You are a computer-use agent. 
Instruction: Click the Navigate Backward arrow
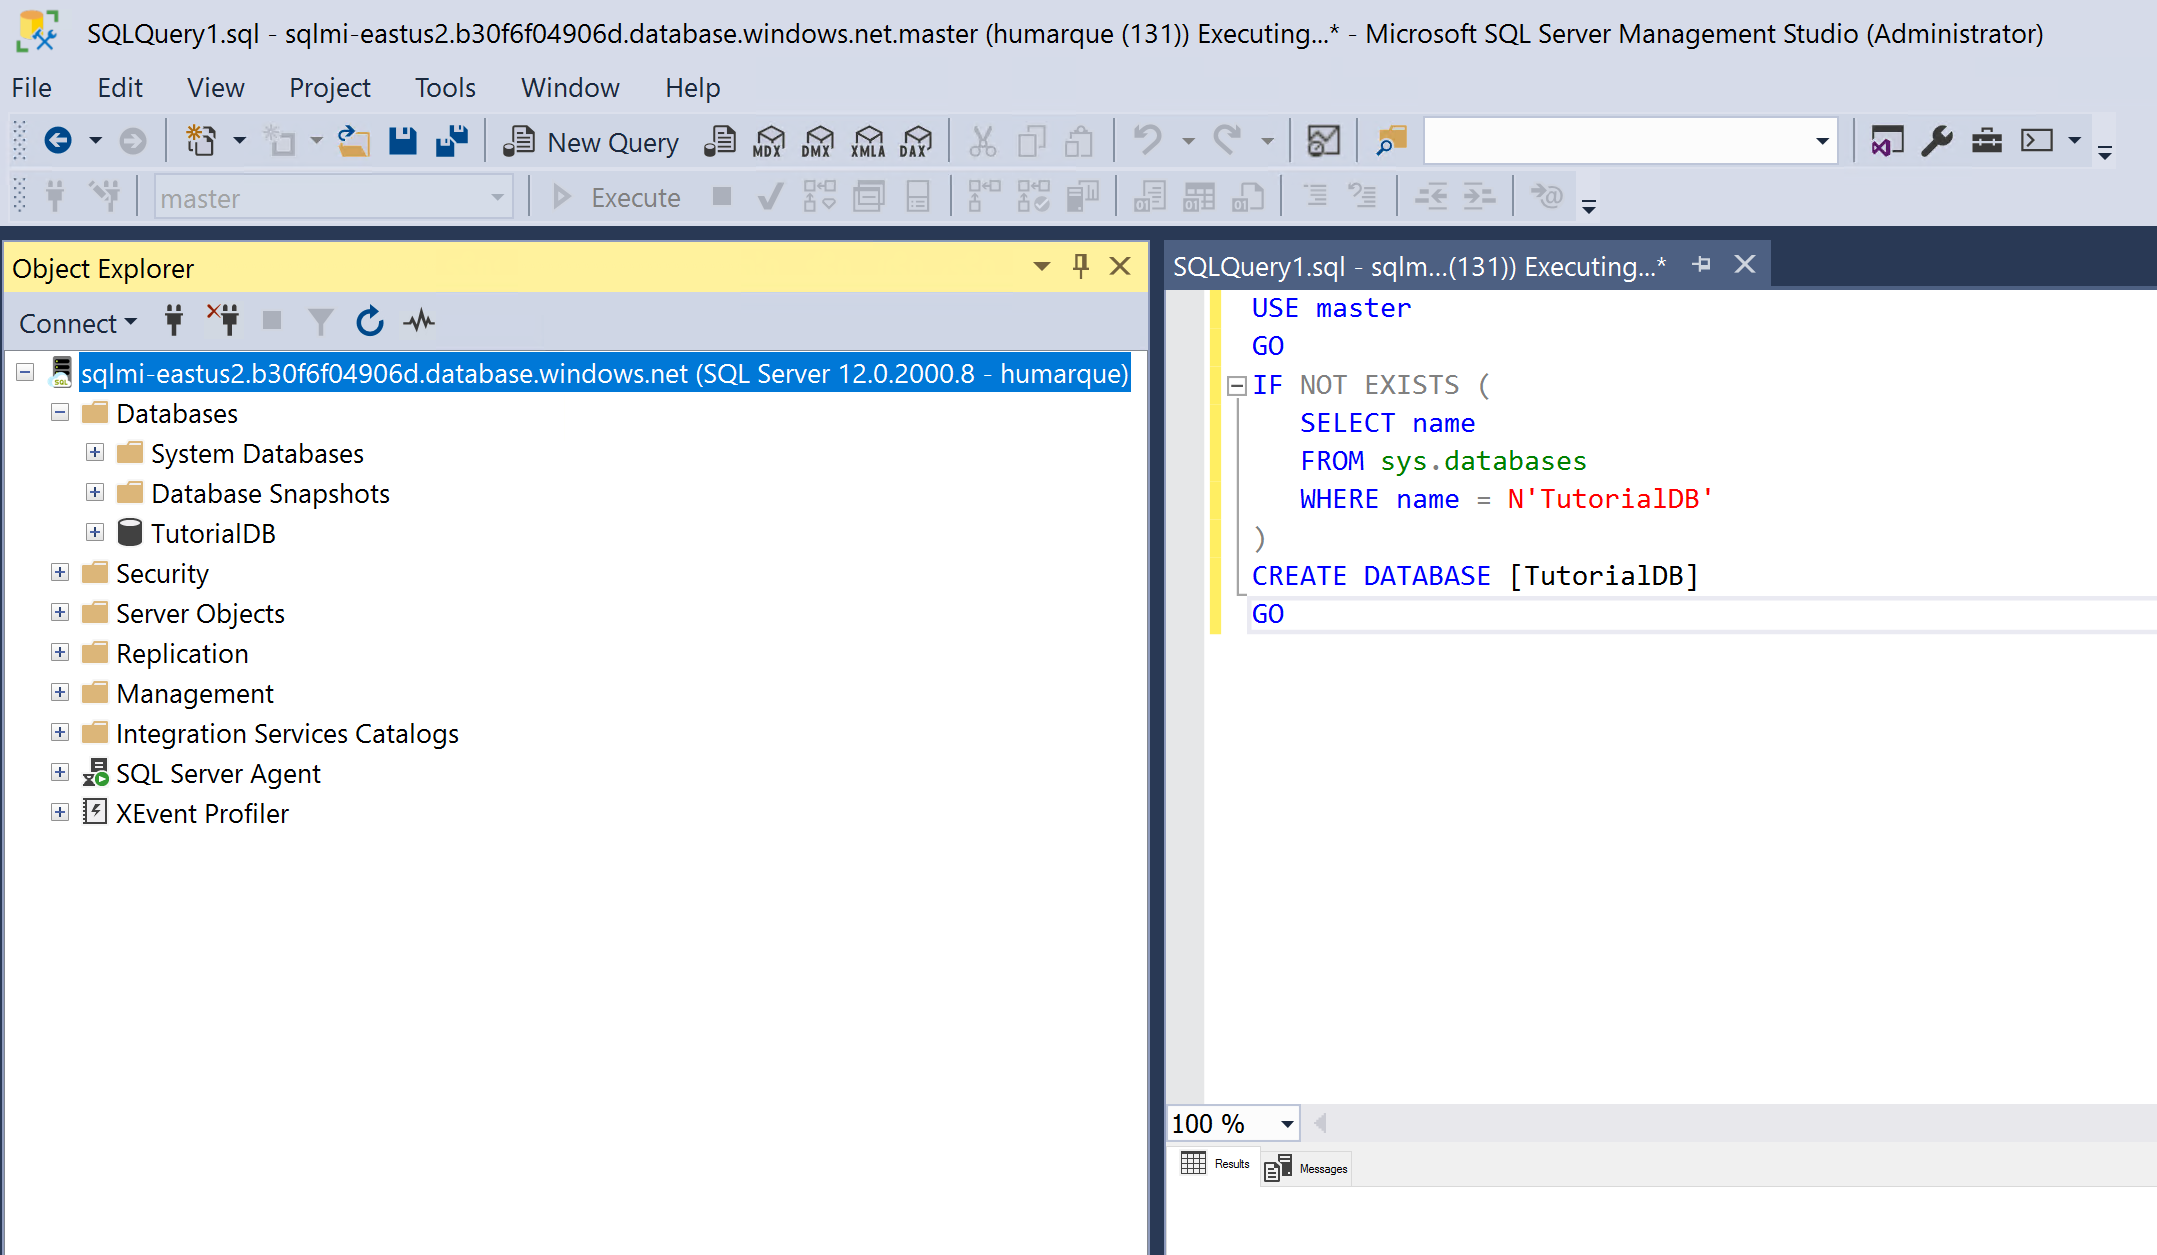click(58, 141)
